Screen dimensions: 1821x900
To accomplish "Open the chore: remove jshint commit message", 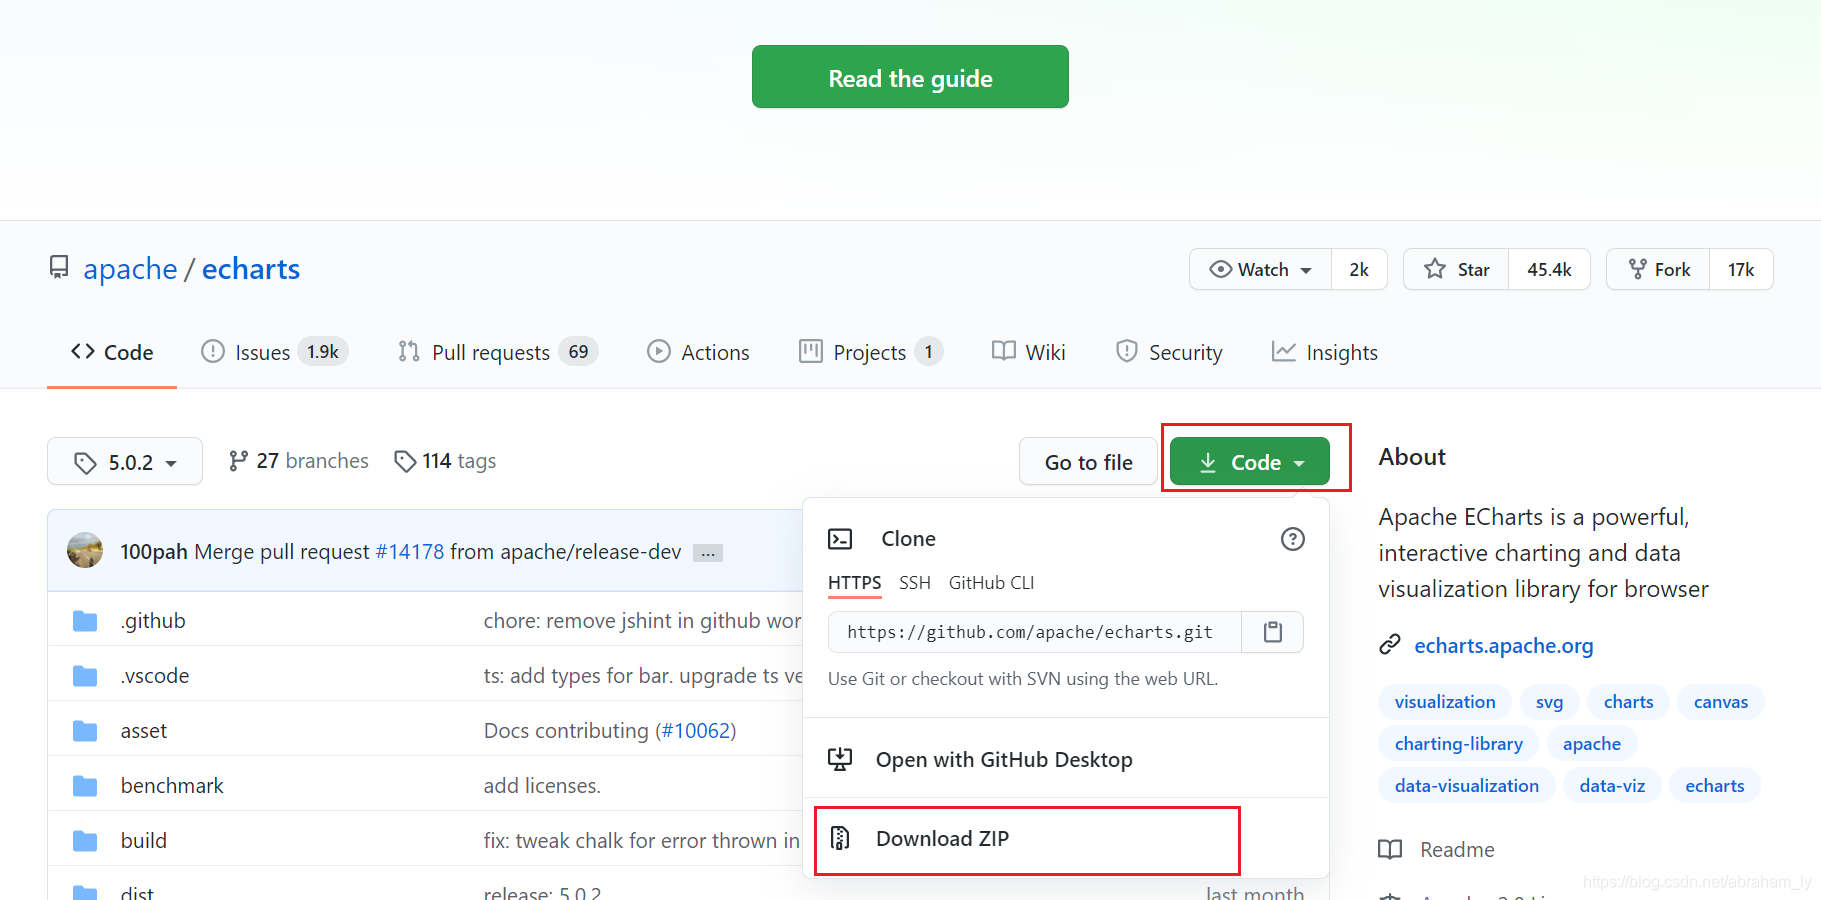I will (642, 621).
